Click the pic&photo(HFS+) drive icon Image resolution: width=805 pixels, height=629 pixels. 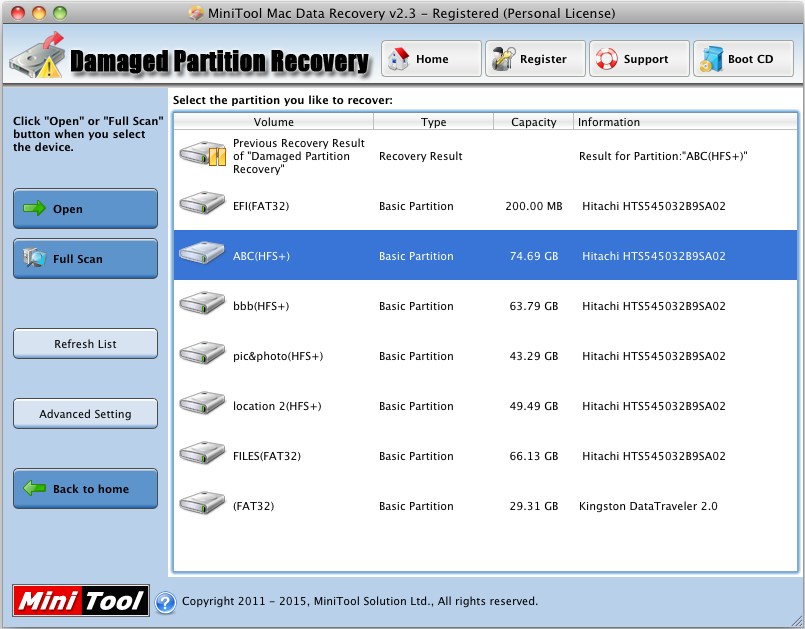click(x=202, y=353)
